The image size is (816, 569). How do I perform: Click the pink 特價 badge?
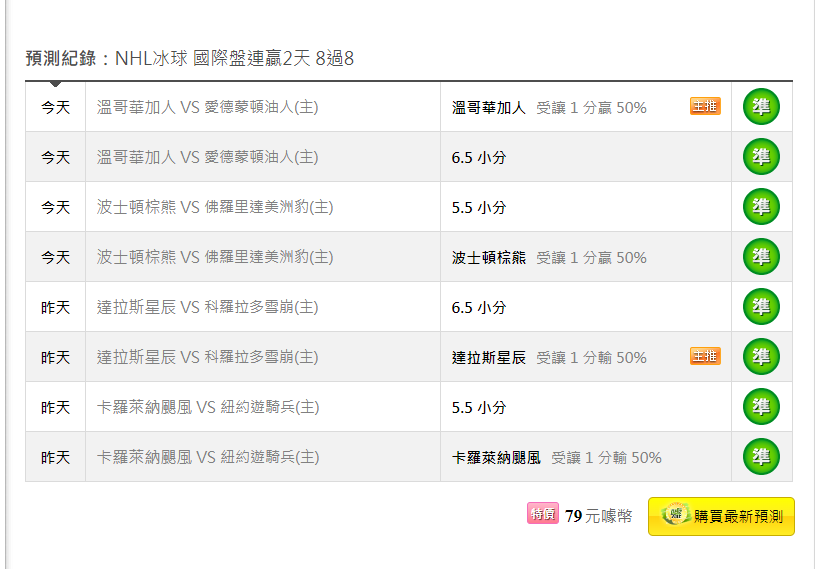point(543,513)
